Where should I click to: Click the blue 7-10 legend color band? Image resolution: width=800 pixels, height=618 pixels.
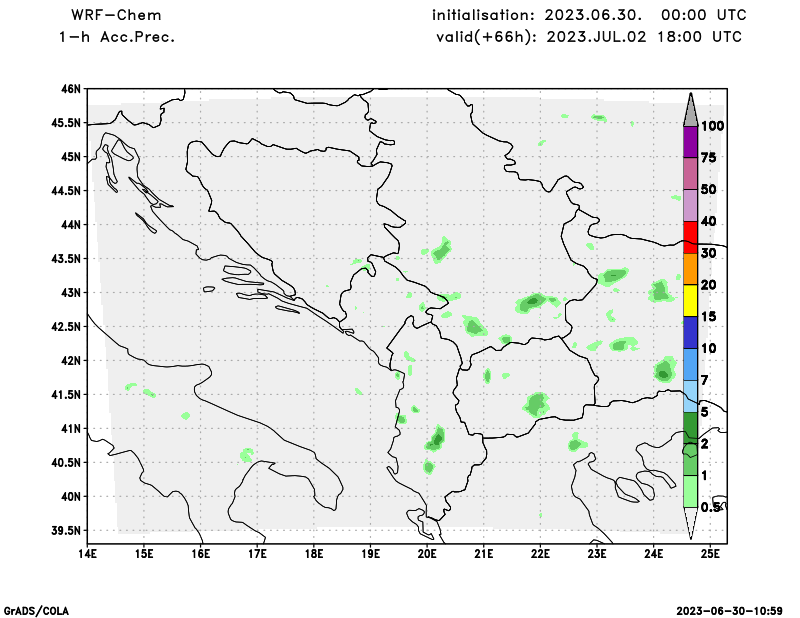pyautogui.click(x=690, y=364)
